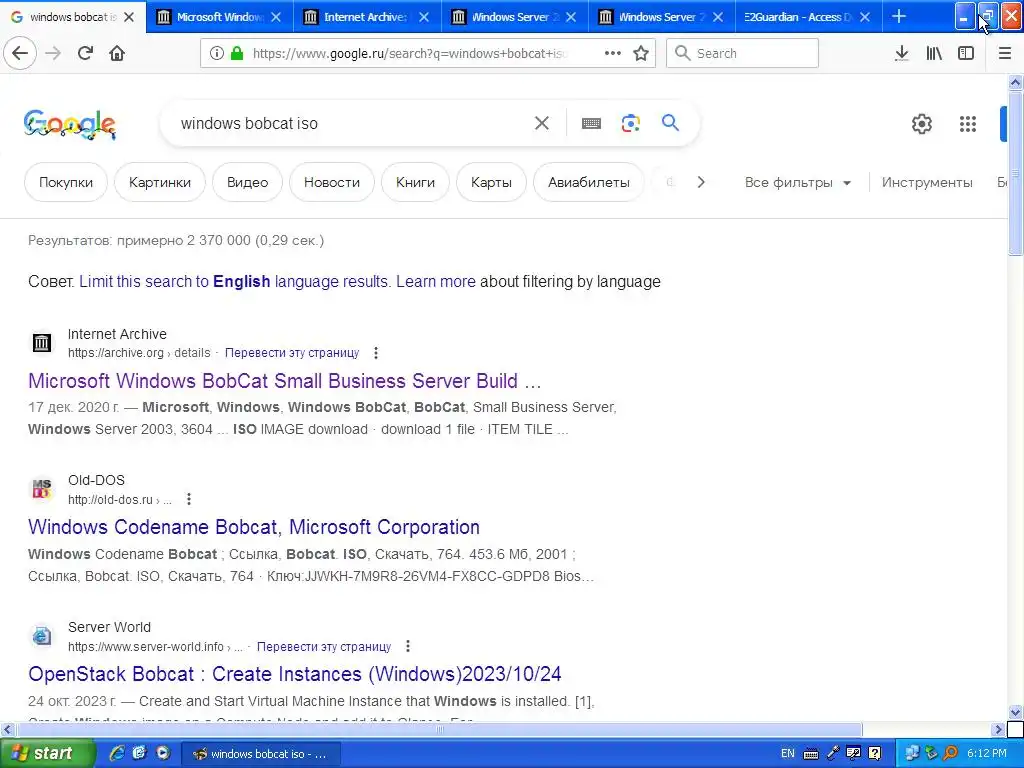Viewport: 1024px width, 768px height.
Task: Click the 'Learn more' link
Action: [x=436, y=281]
